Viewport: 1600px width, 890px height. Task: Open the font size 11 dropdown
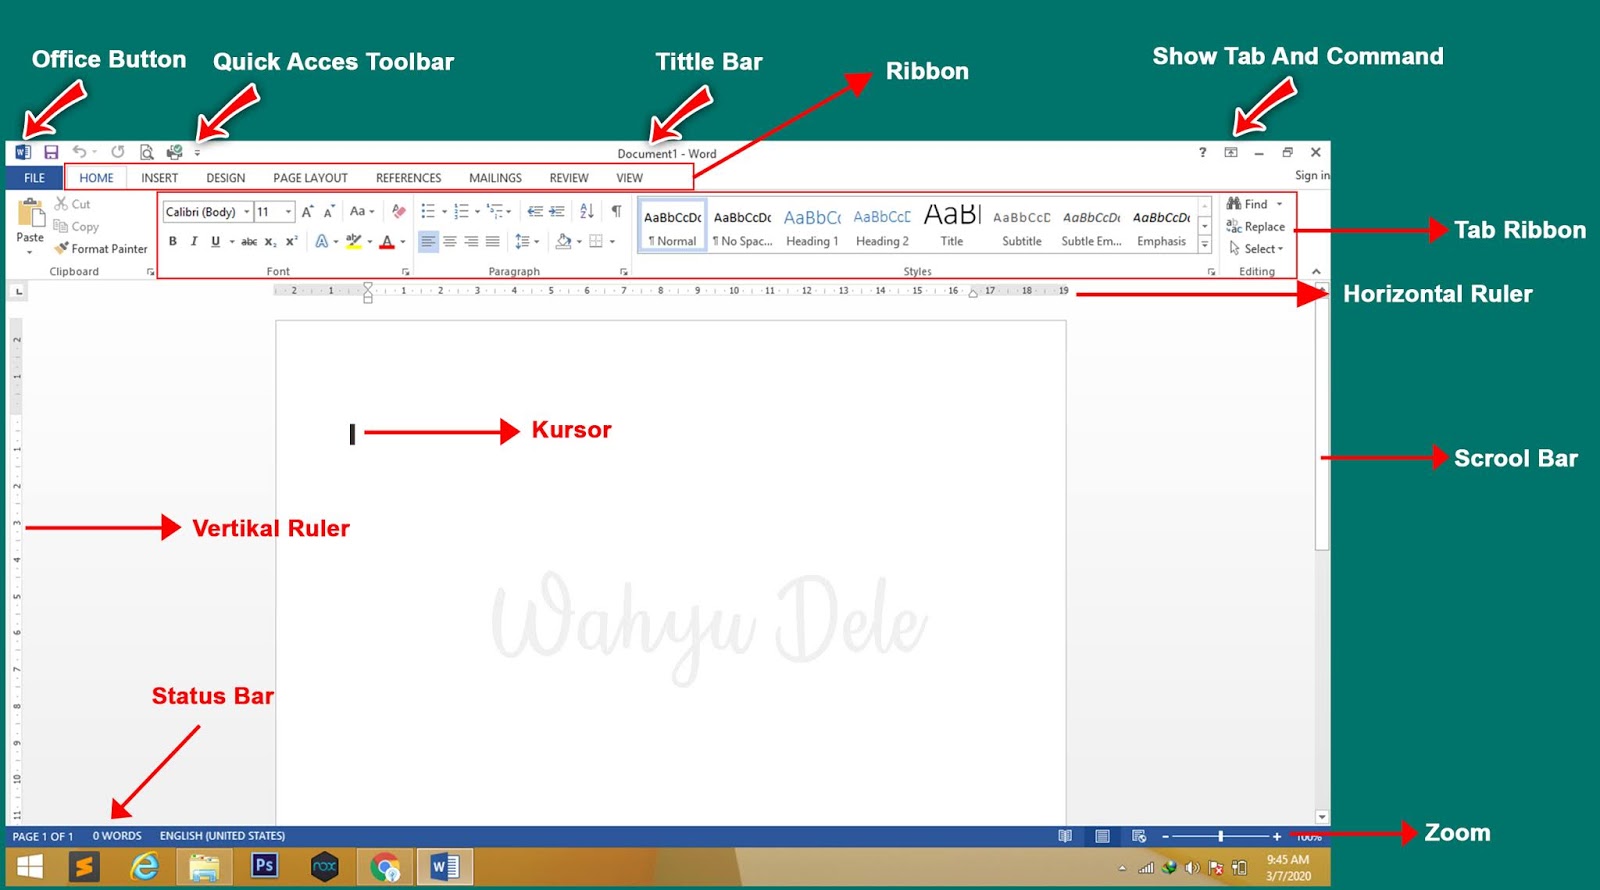pyautogui.click(x=288, y=212)
